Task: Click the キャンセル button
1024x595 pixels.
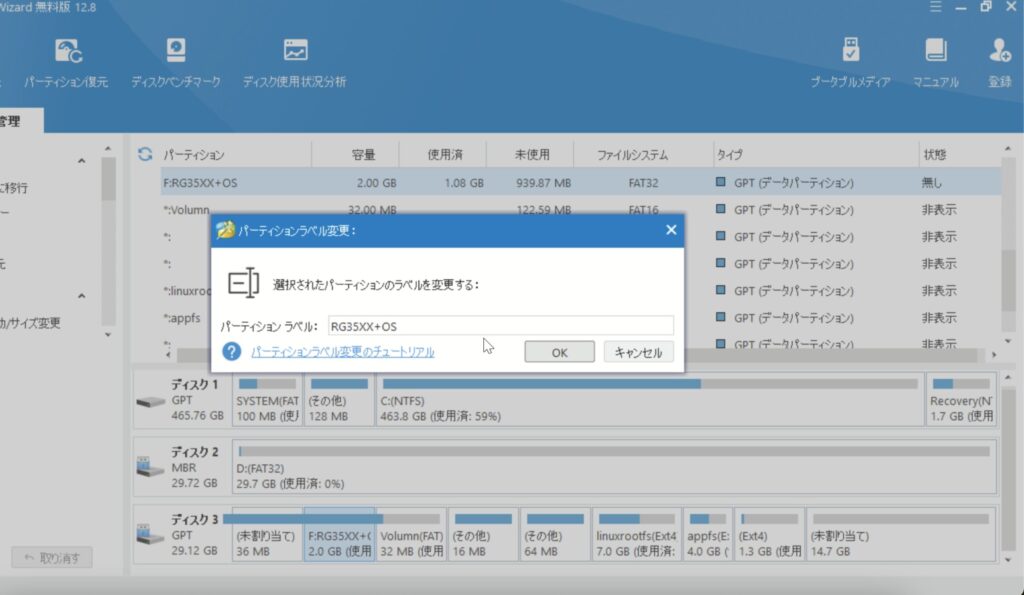Action: [x=639, y=352]
